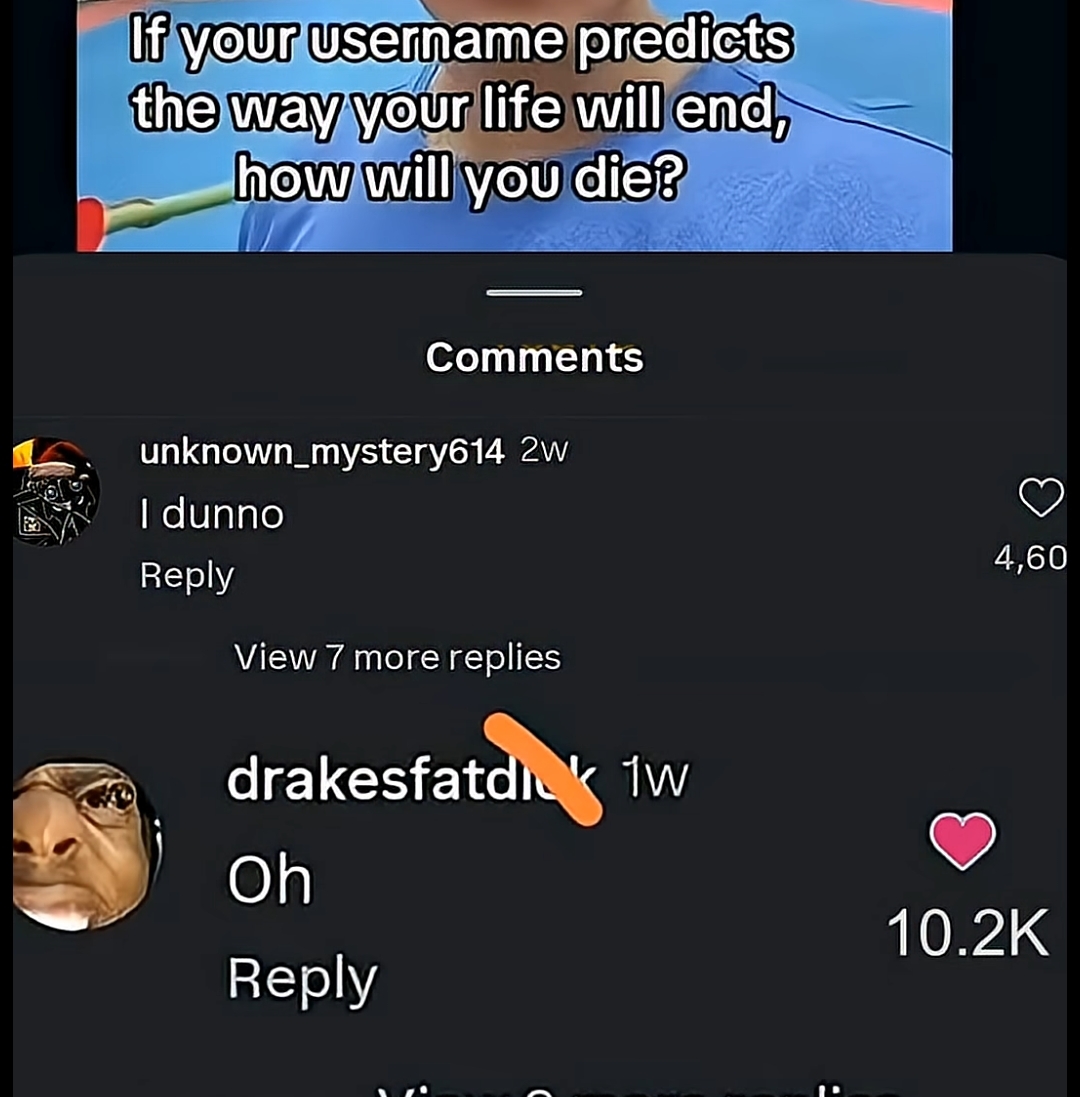
Task: Tap the "I dunno" comment text
Action: tap(211, 514)
